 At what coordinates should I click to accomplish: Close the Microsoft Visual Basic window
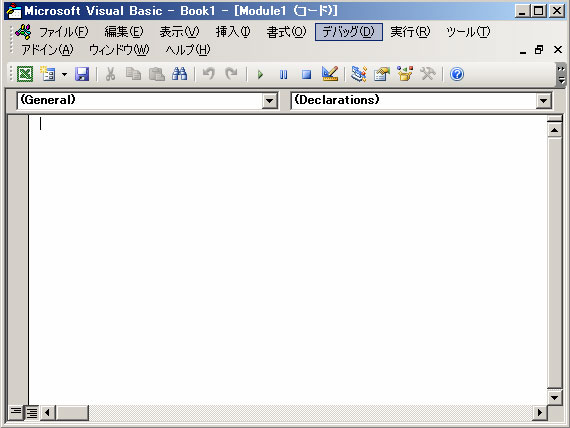pyautogui.click(x=557, y=11)
